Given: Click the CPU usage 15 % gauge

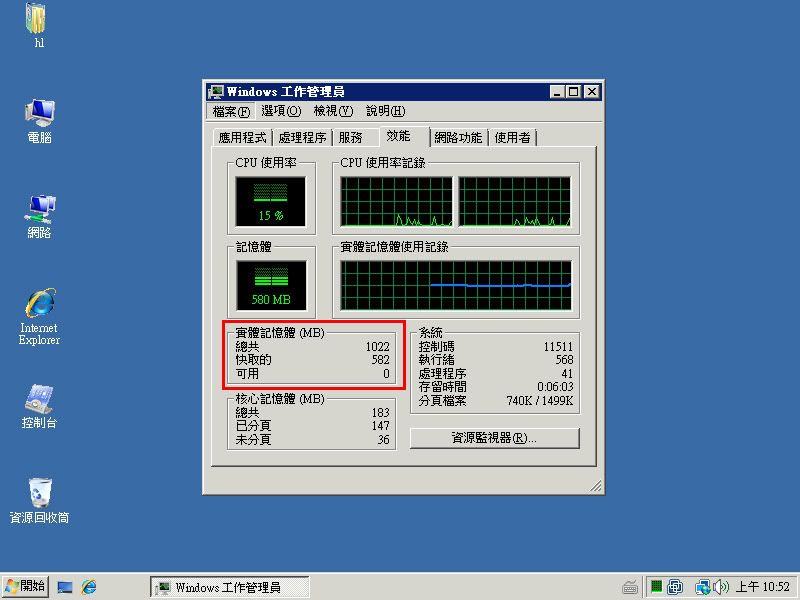Looking at the screenshot, I should click(x=270, y=202).
